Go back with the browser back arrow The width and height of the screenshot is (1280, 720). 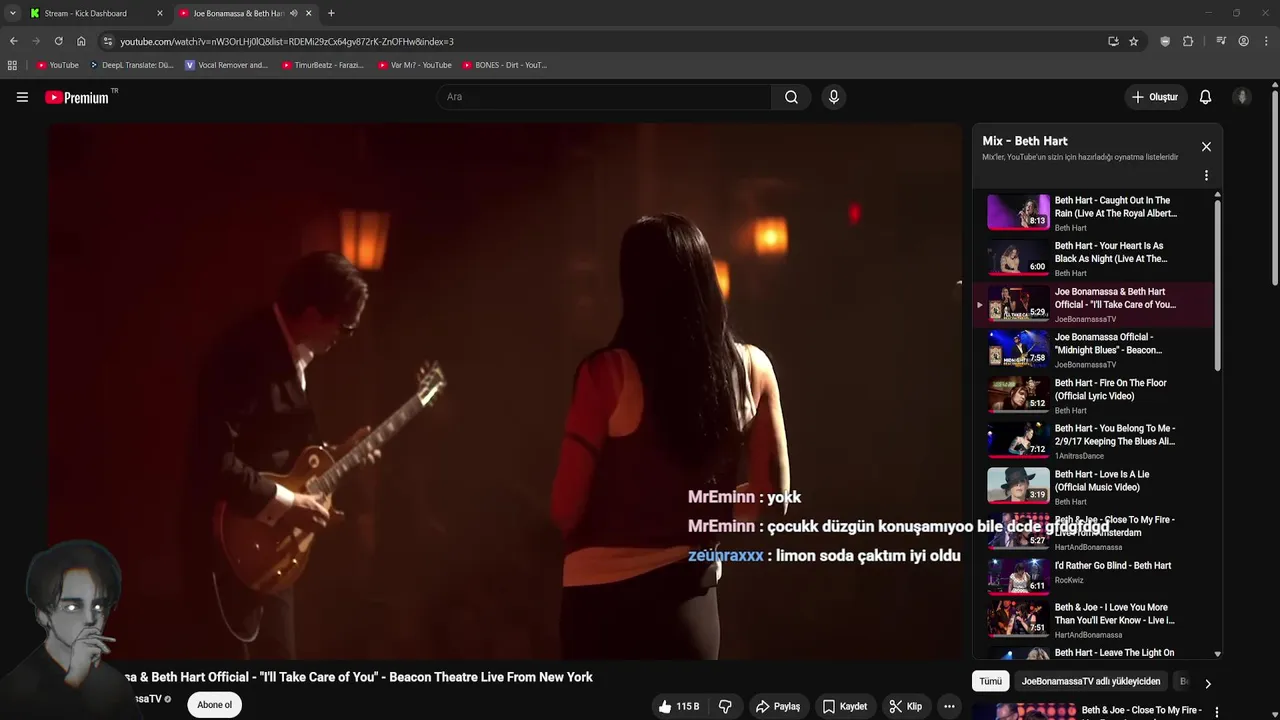coord(13,41)
